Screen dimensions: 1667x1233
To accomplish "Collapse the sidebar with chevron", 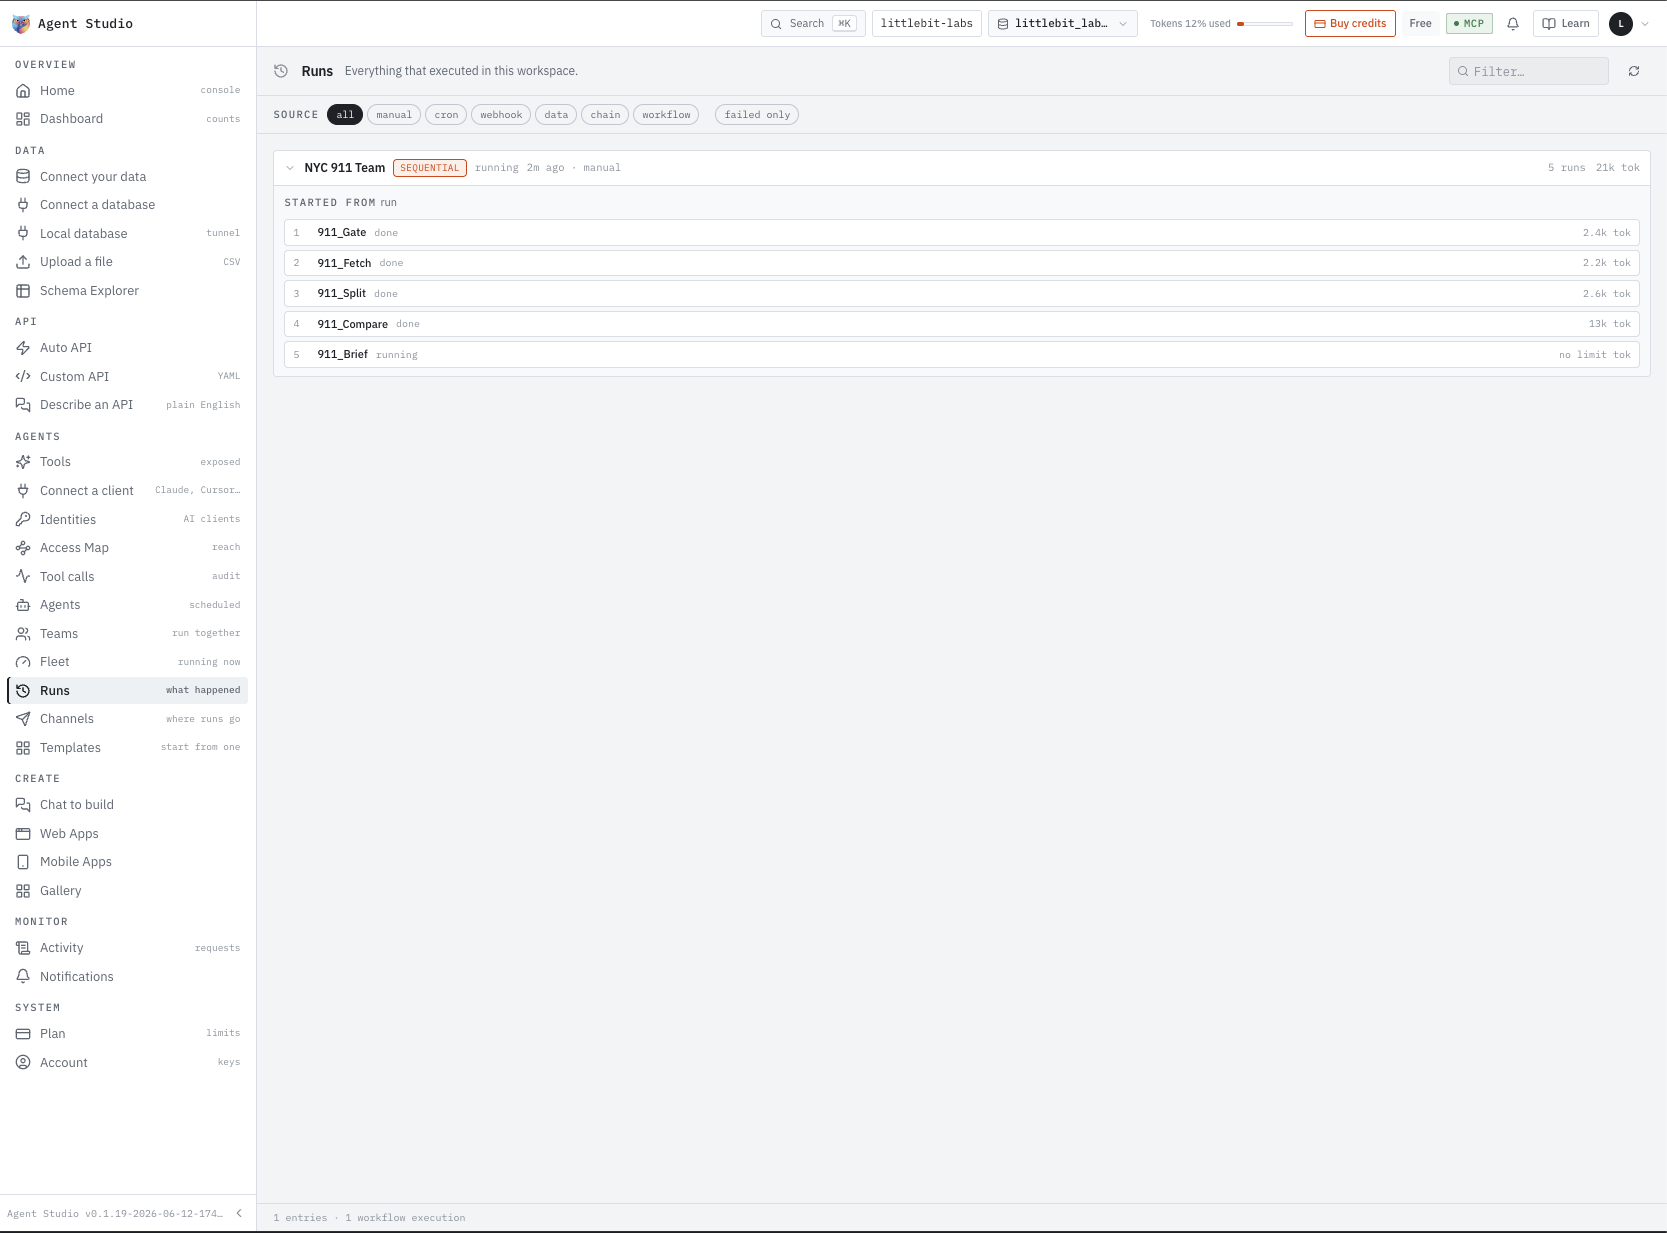I will pyautogui.click(x=239, y=1214).
